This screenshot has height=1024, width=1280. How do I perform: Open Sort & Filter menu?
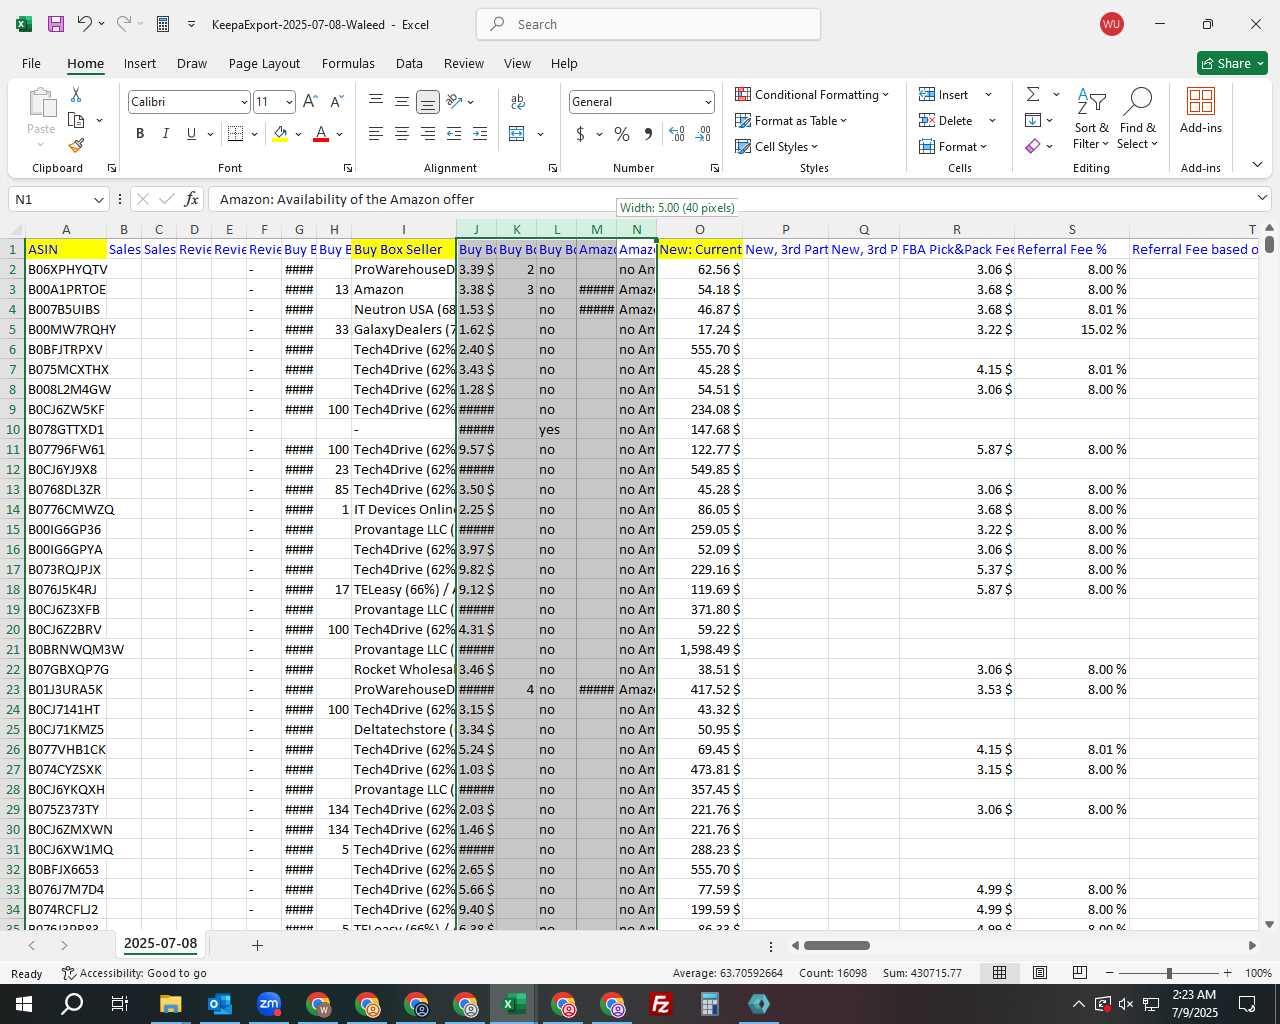[x=1091, y=118]
